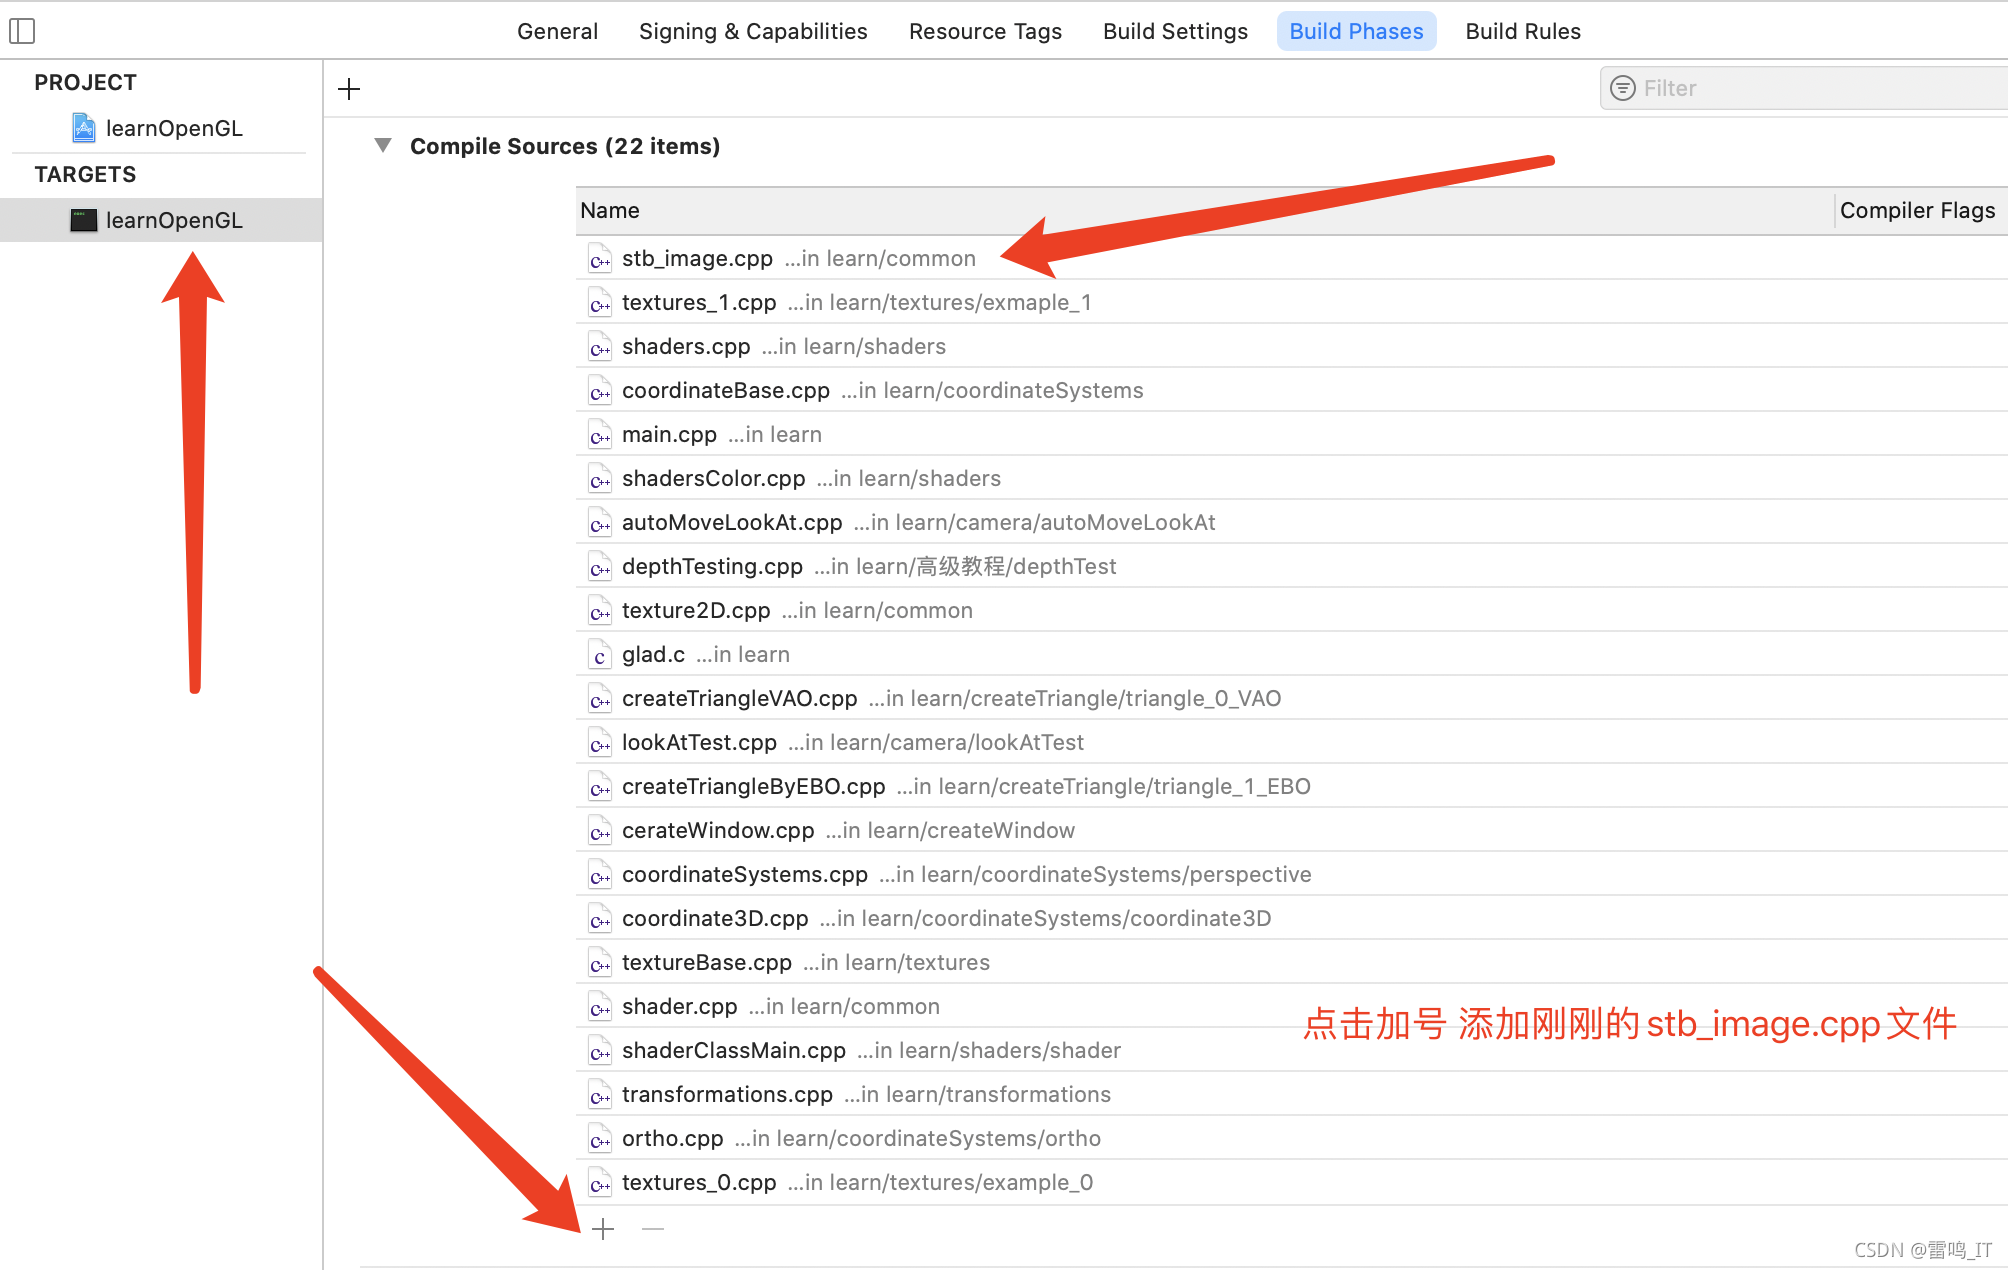Viewport: 2008px width, 1270px height.
Task: Switch to Signing & Capabilities
Action: click(752, 31)
